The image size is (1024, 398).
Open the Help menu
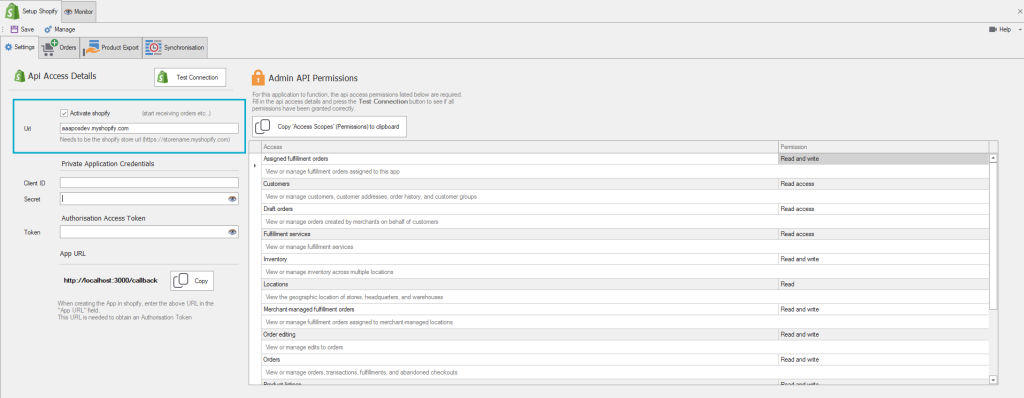pos(1001,29)
